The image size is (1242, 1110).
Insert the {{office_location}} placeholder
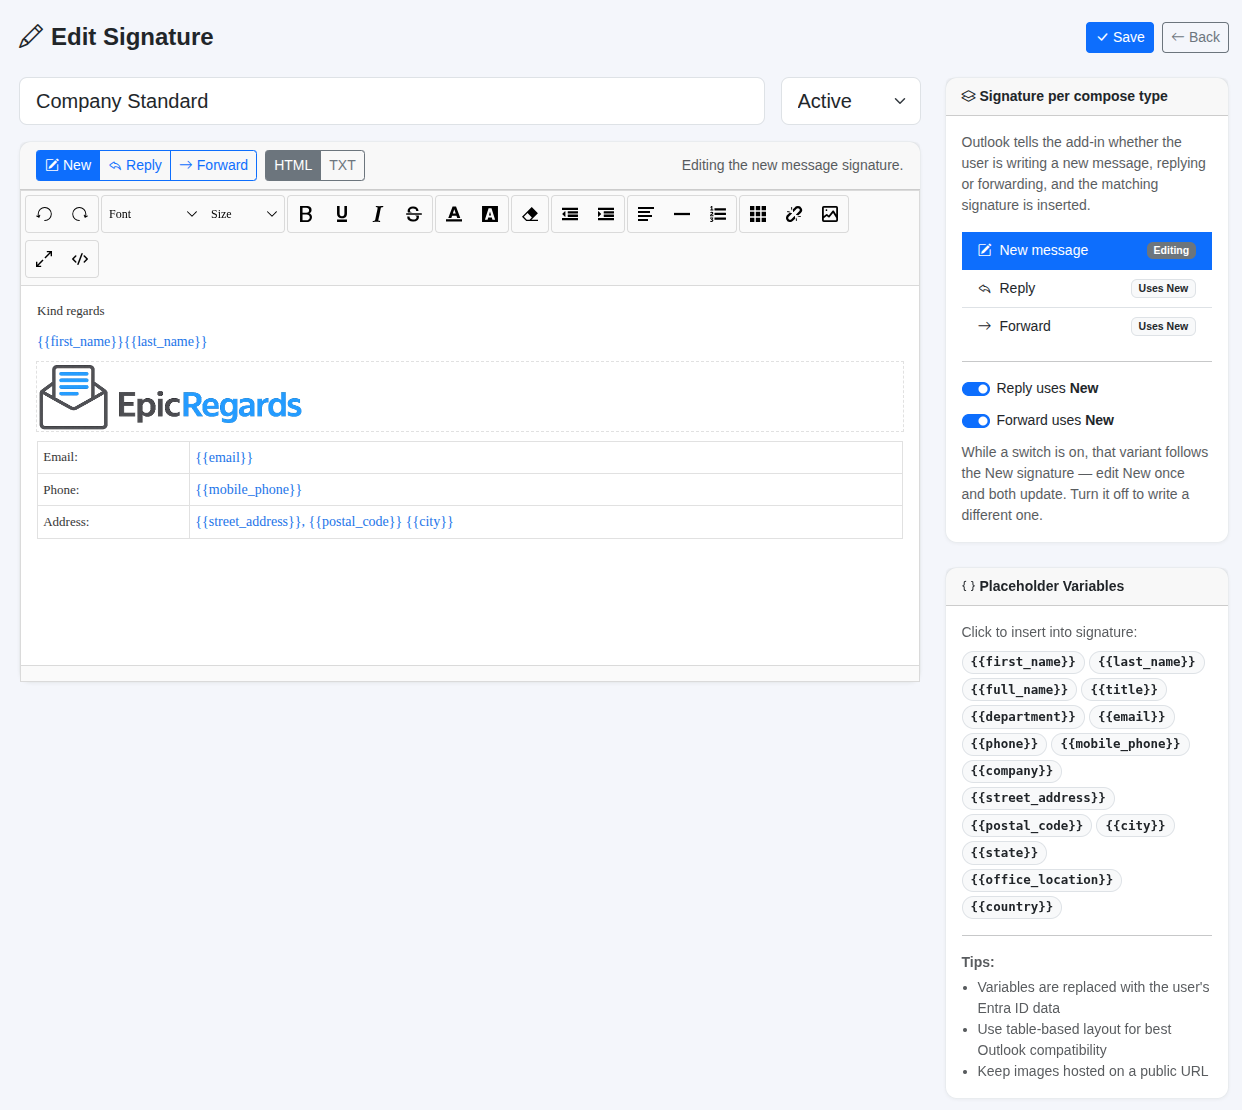pyautogui.click(x=1042, y=880)
